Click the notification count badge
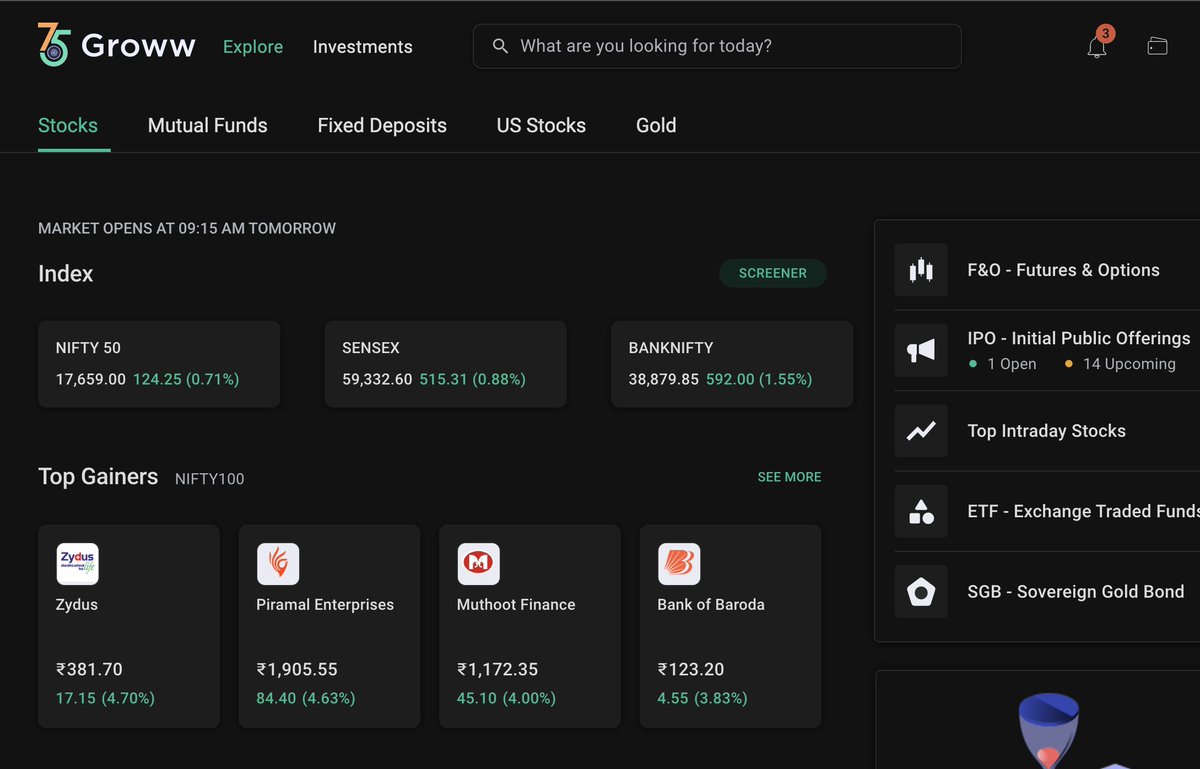1200x769 pixels. coord(1105,34)
